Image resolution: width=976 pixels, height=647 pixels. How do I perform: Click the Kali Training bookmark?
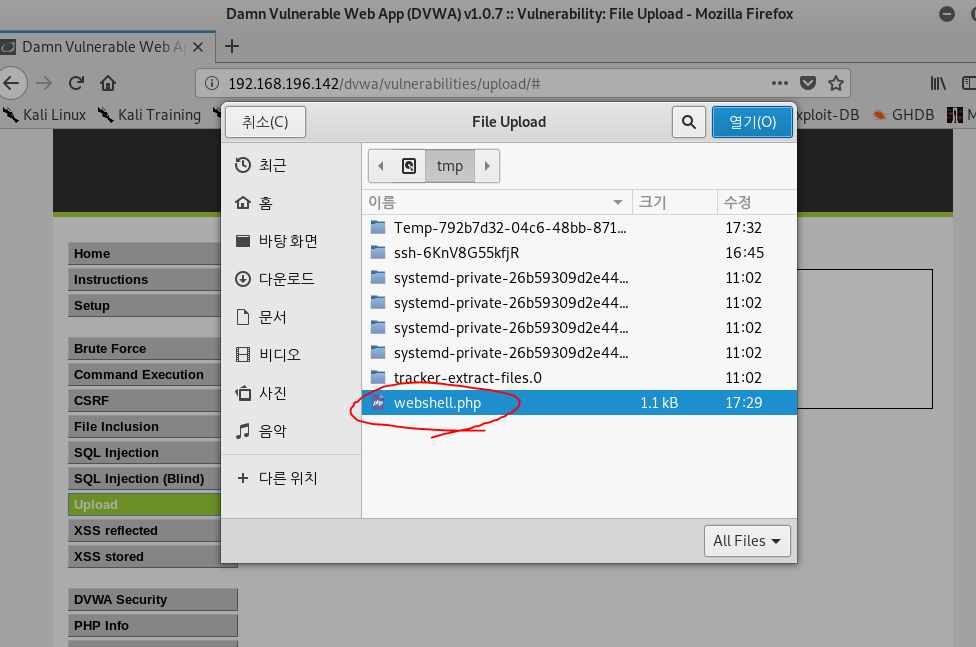[149, 115]
